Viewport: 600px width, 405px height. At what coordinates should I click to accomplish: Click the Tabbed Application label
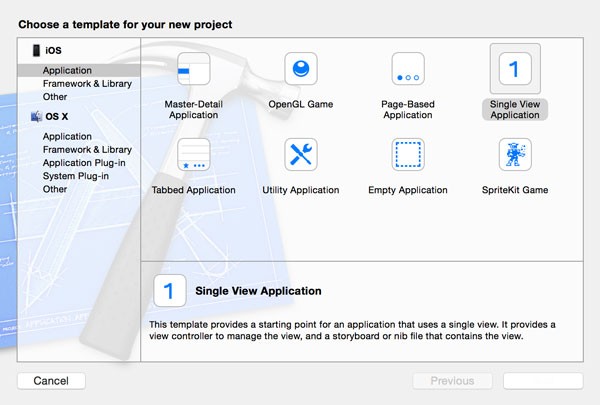pos(194,190)
